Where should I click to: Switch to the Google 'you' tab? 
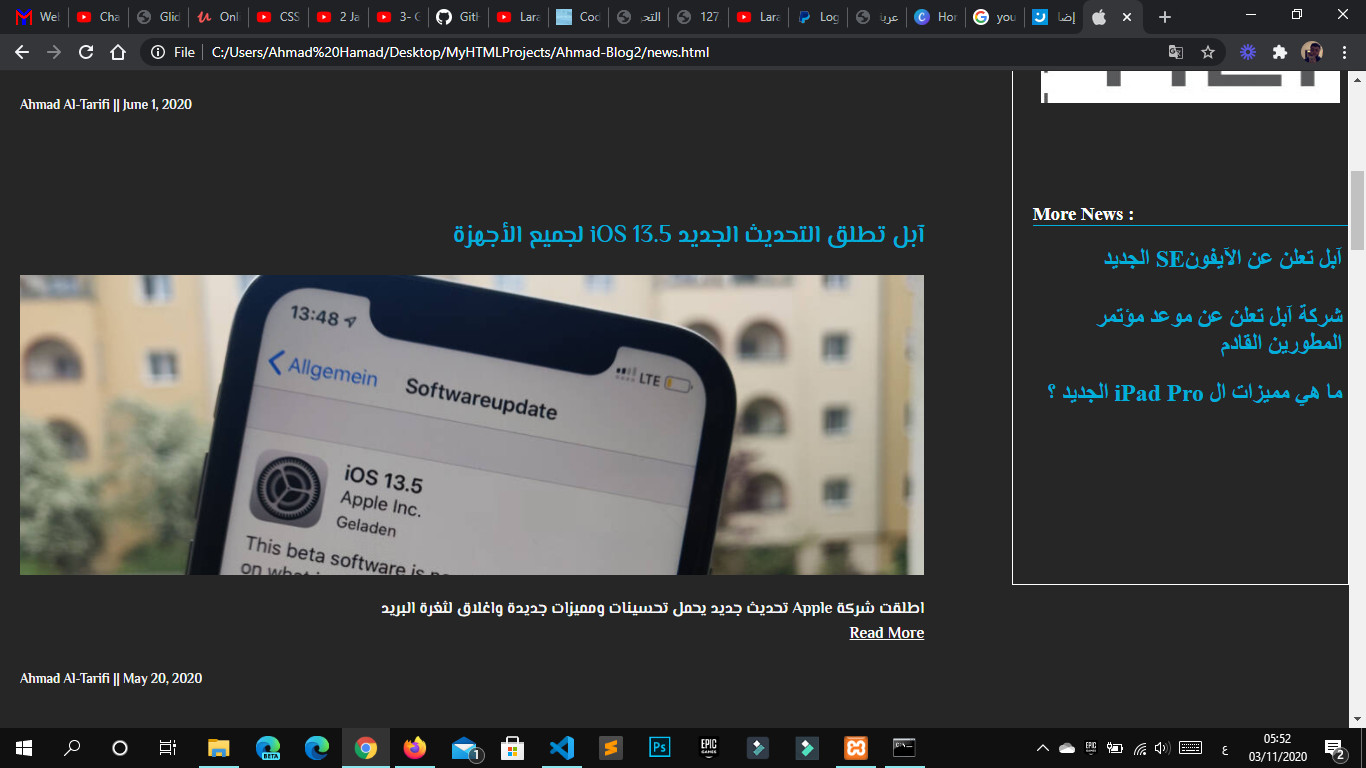click(994, 17)
